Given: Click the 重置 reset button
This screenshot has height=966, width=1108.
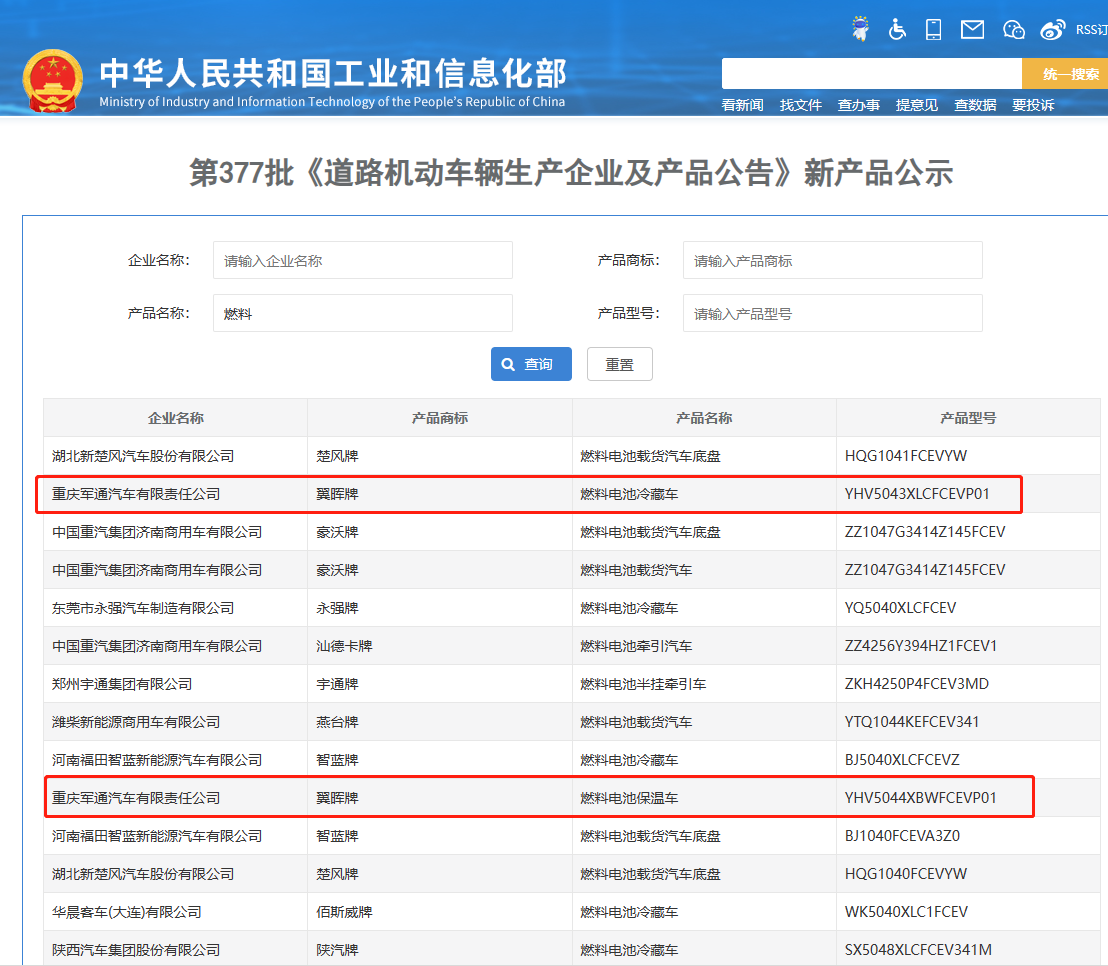Looking at the screenshot, I should click(x=620, y=364).
